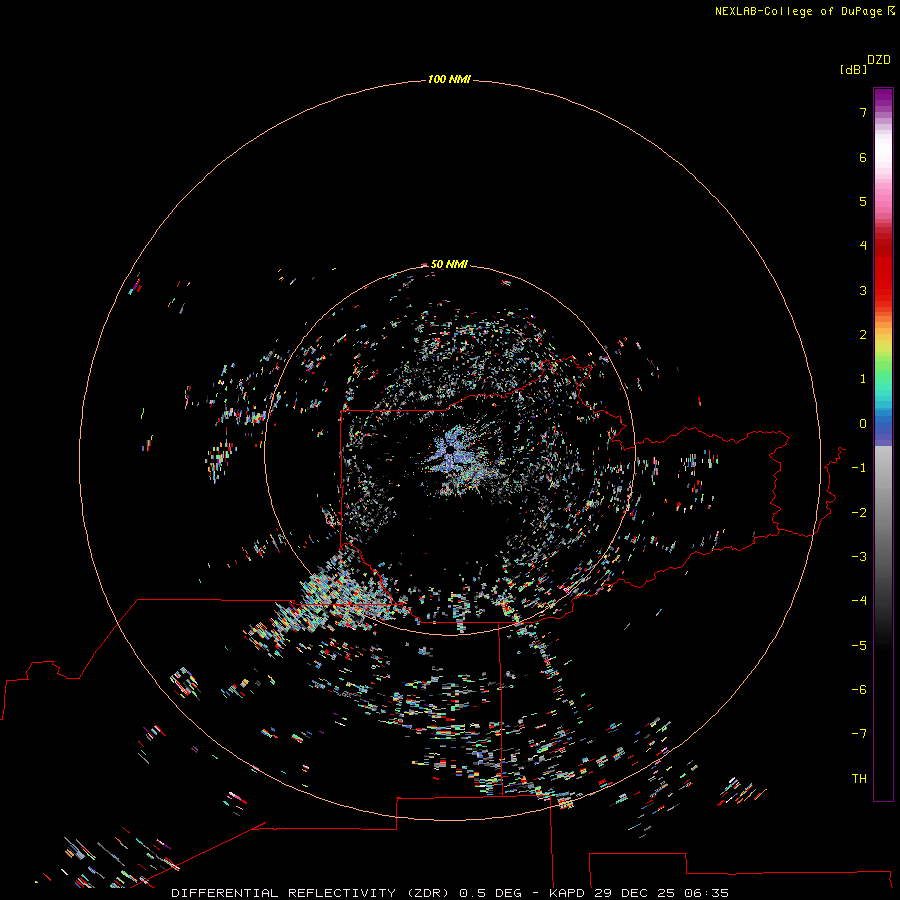Select the 4 dB scale label
900x900 pixels.
(x=863, y=245)
